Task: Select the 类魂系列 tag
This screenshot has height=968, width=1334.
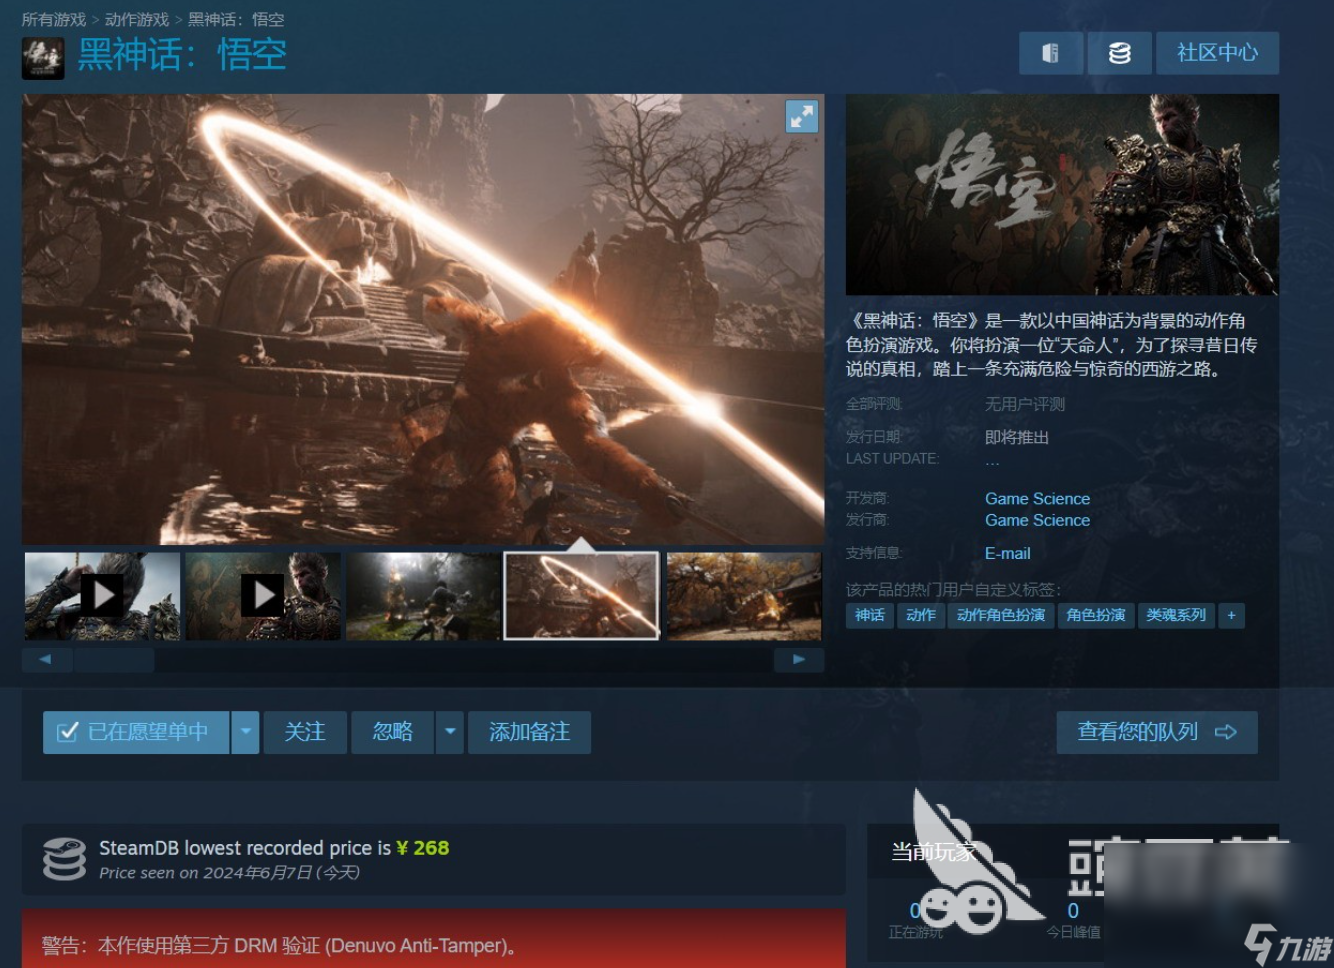Action: [x=1176, y=615]
